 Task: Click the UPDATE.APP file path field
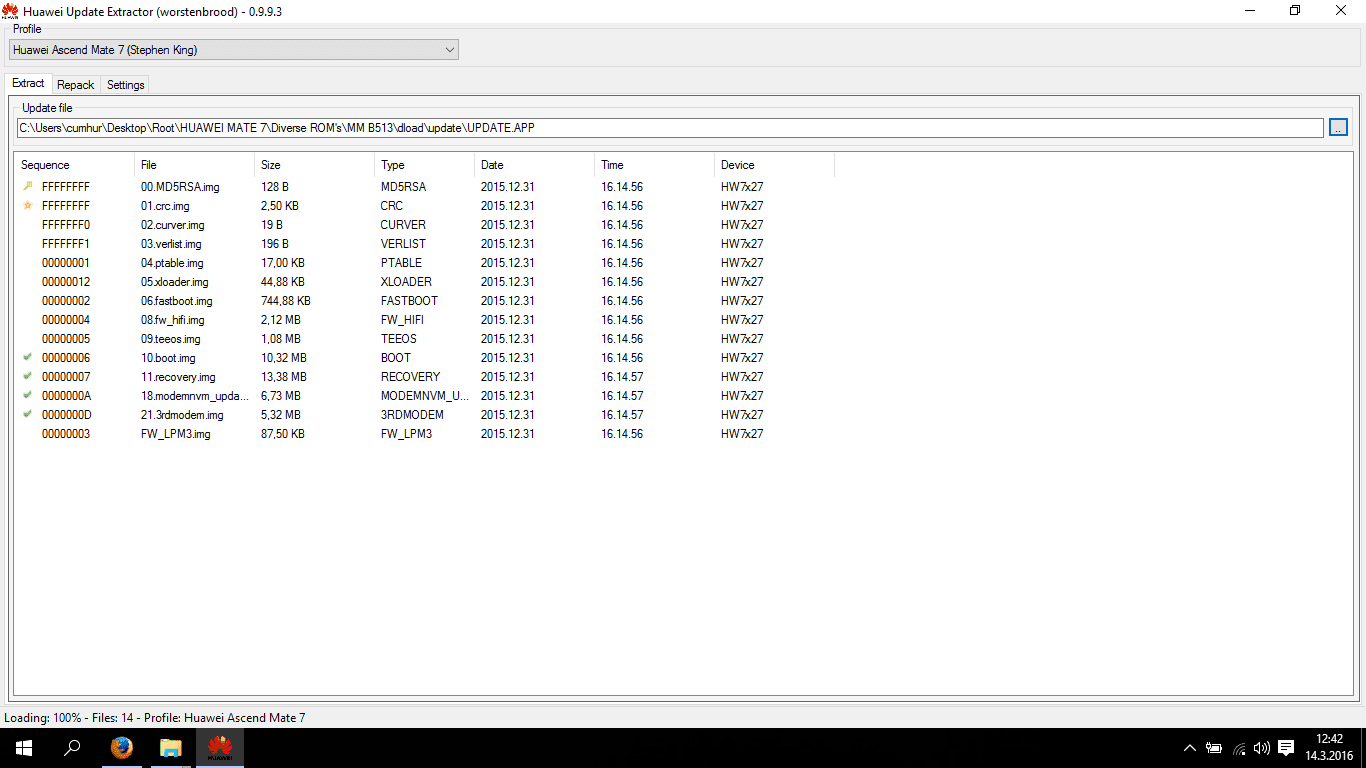(670, 128)
